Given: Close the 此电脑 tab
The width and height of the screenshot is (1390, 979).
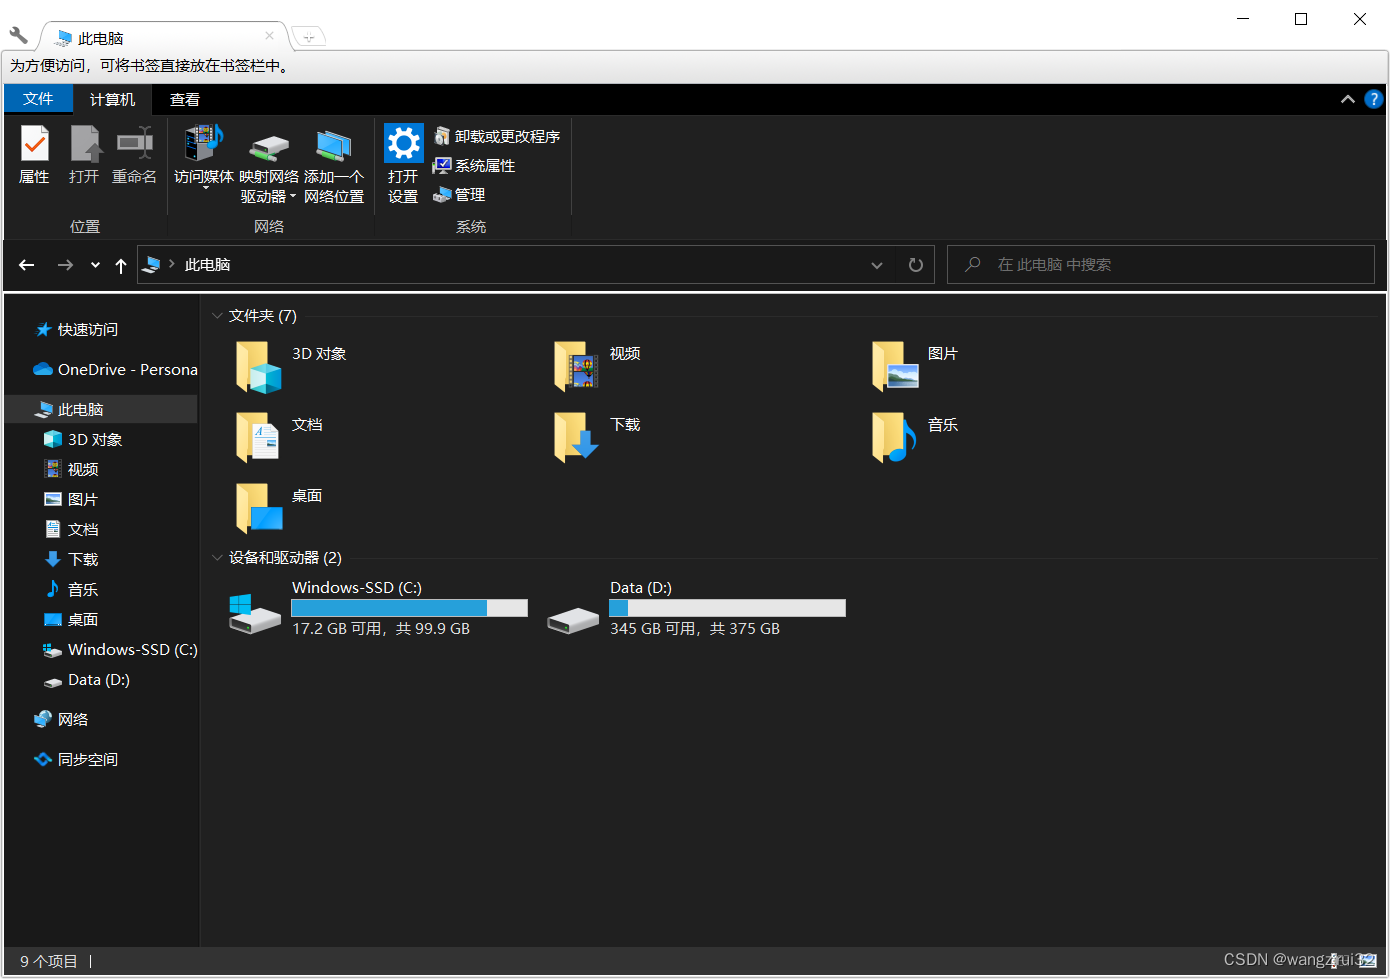Looking at the screenshot, I should pos(270,36).
